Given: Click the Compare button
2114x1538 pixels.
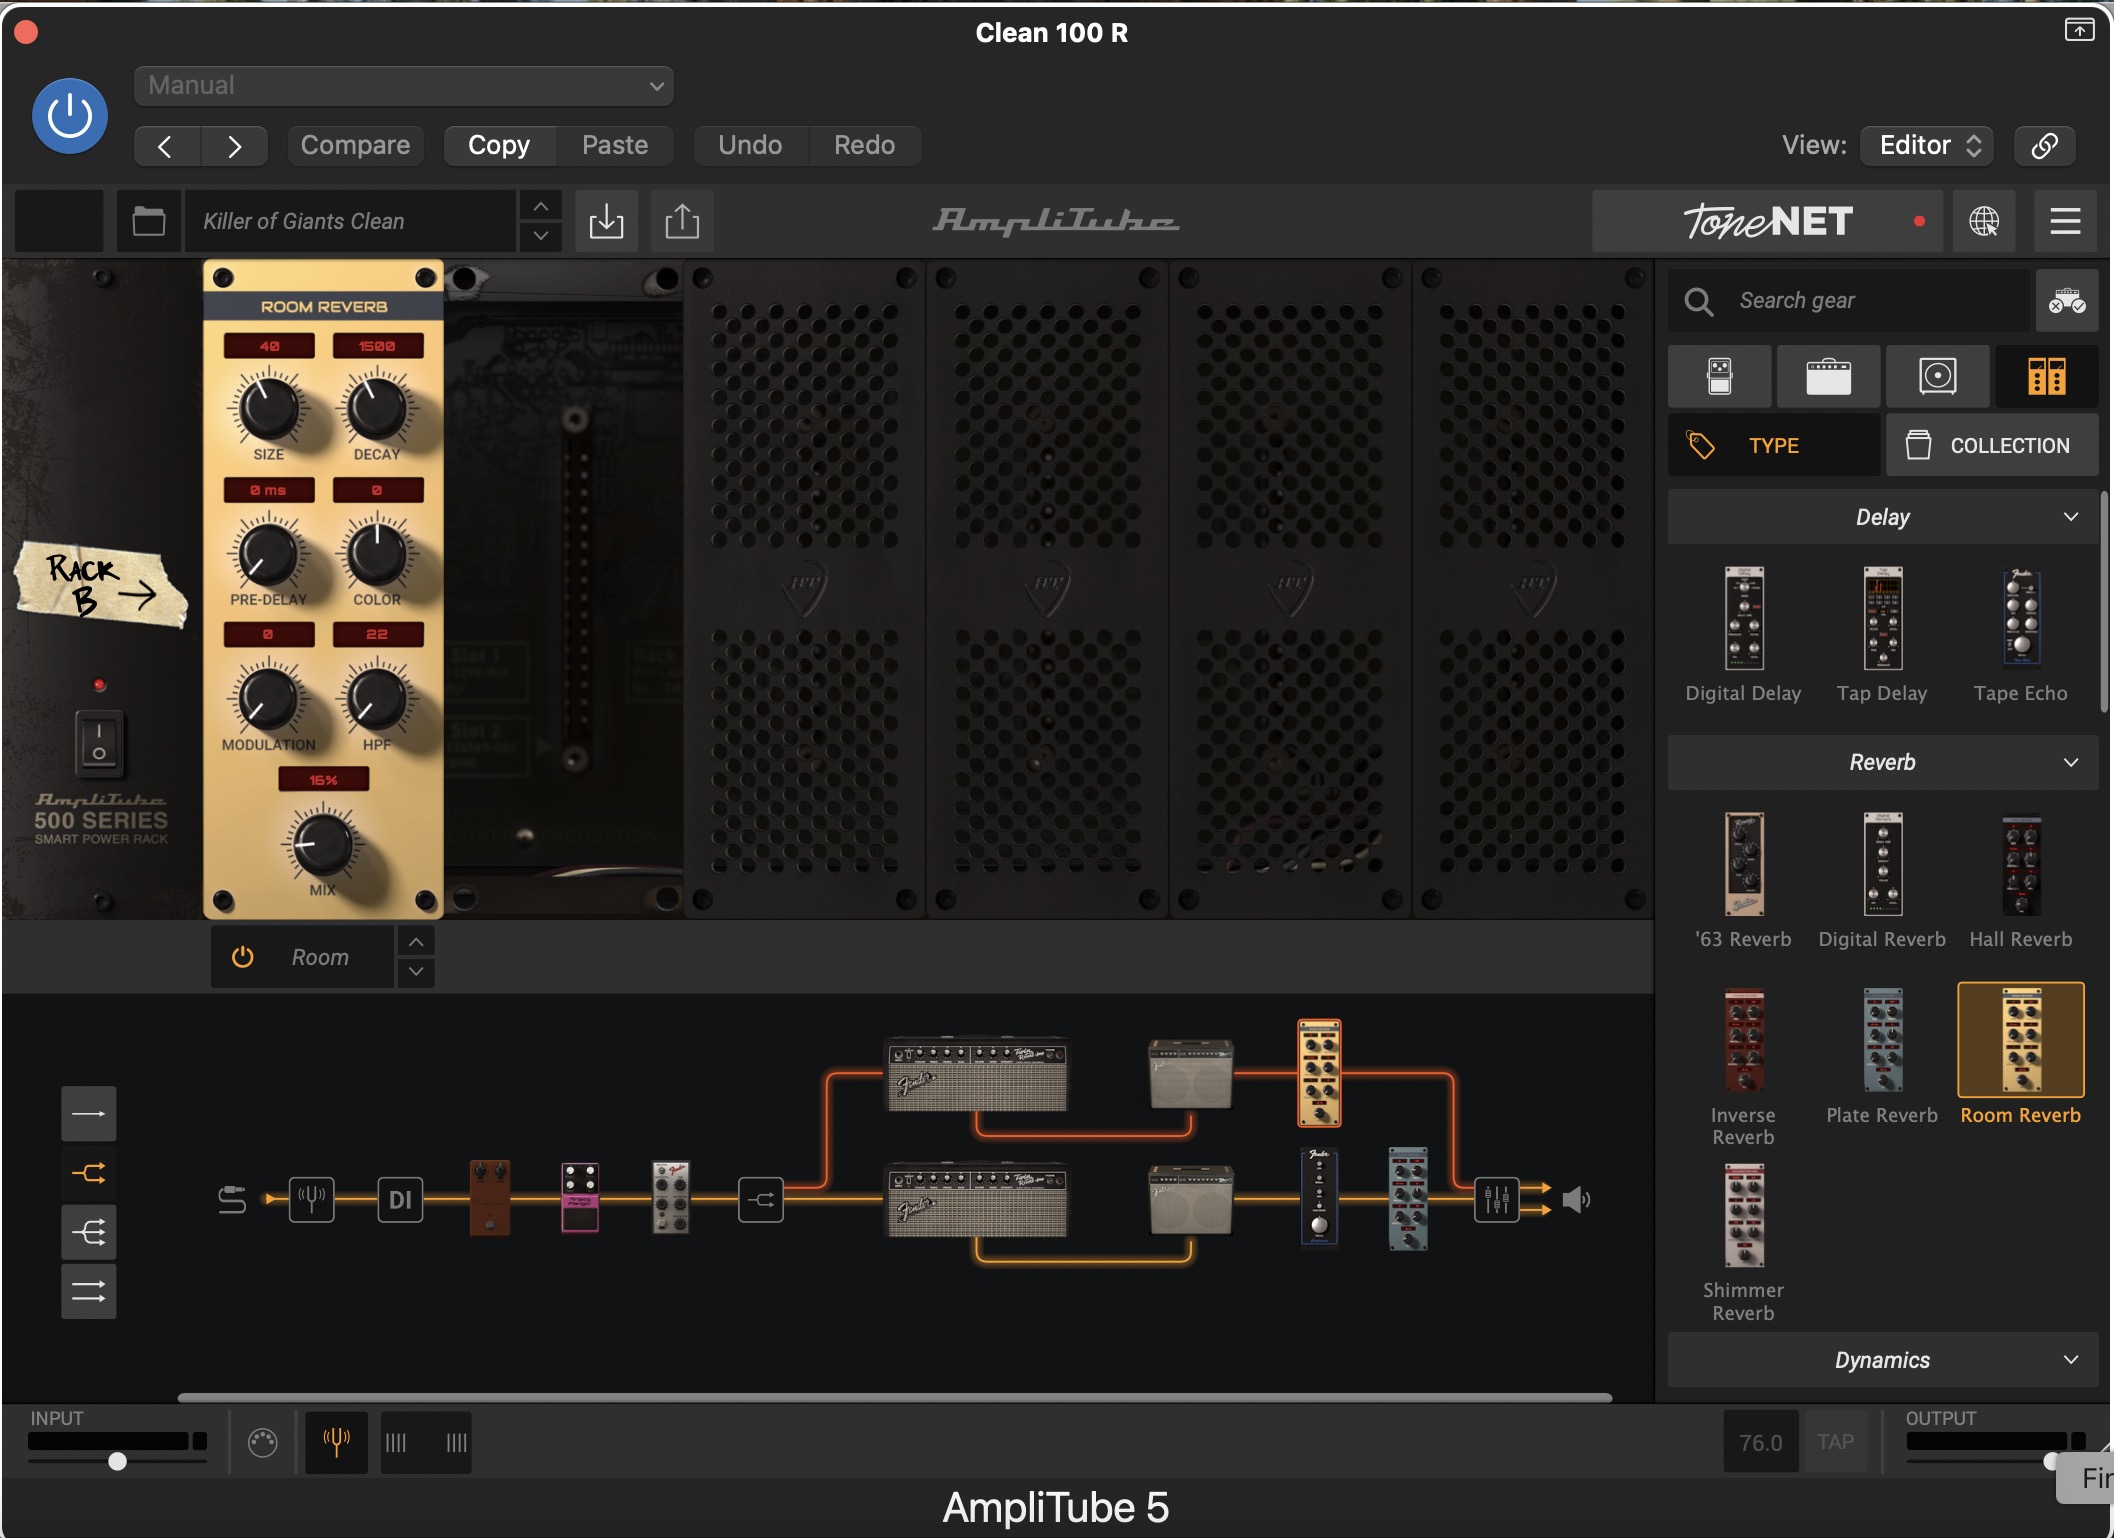Looking at the screenshot, I should pos(355,146).
